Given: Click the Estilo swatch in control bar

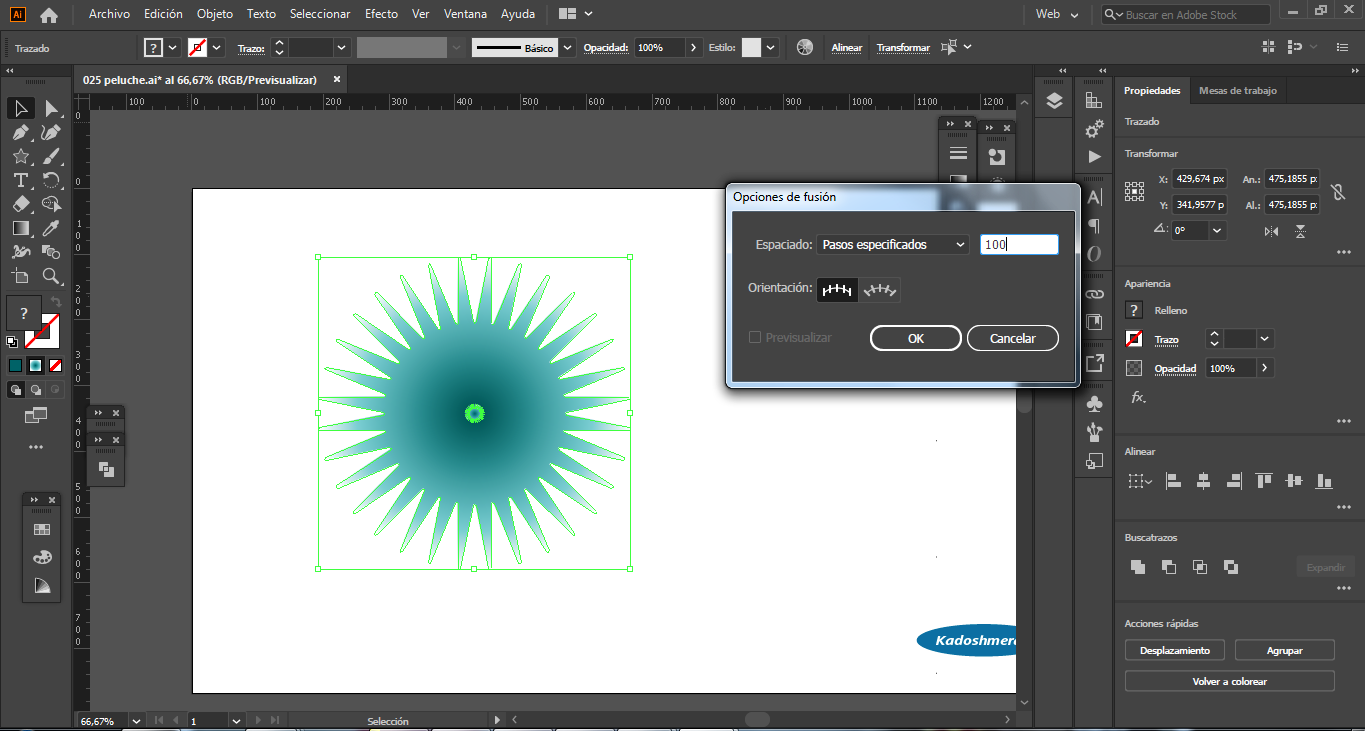Looking at the screenshot, I should [752, 47].
